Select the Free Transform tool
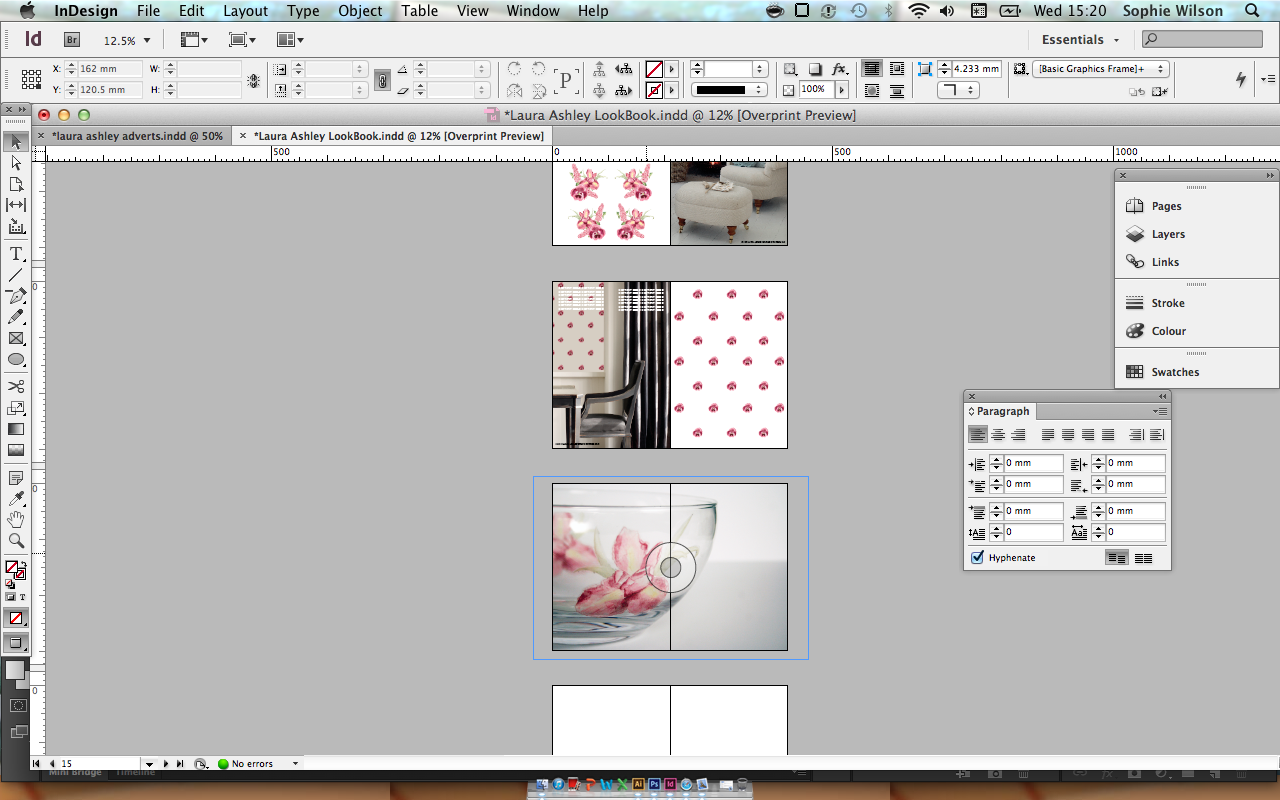The height and width of the screenshot is (800, 1280). (16, 408)
